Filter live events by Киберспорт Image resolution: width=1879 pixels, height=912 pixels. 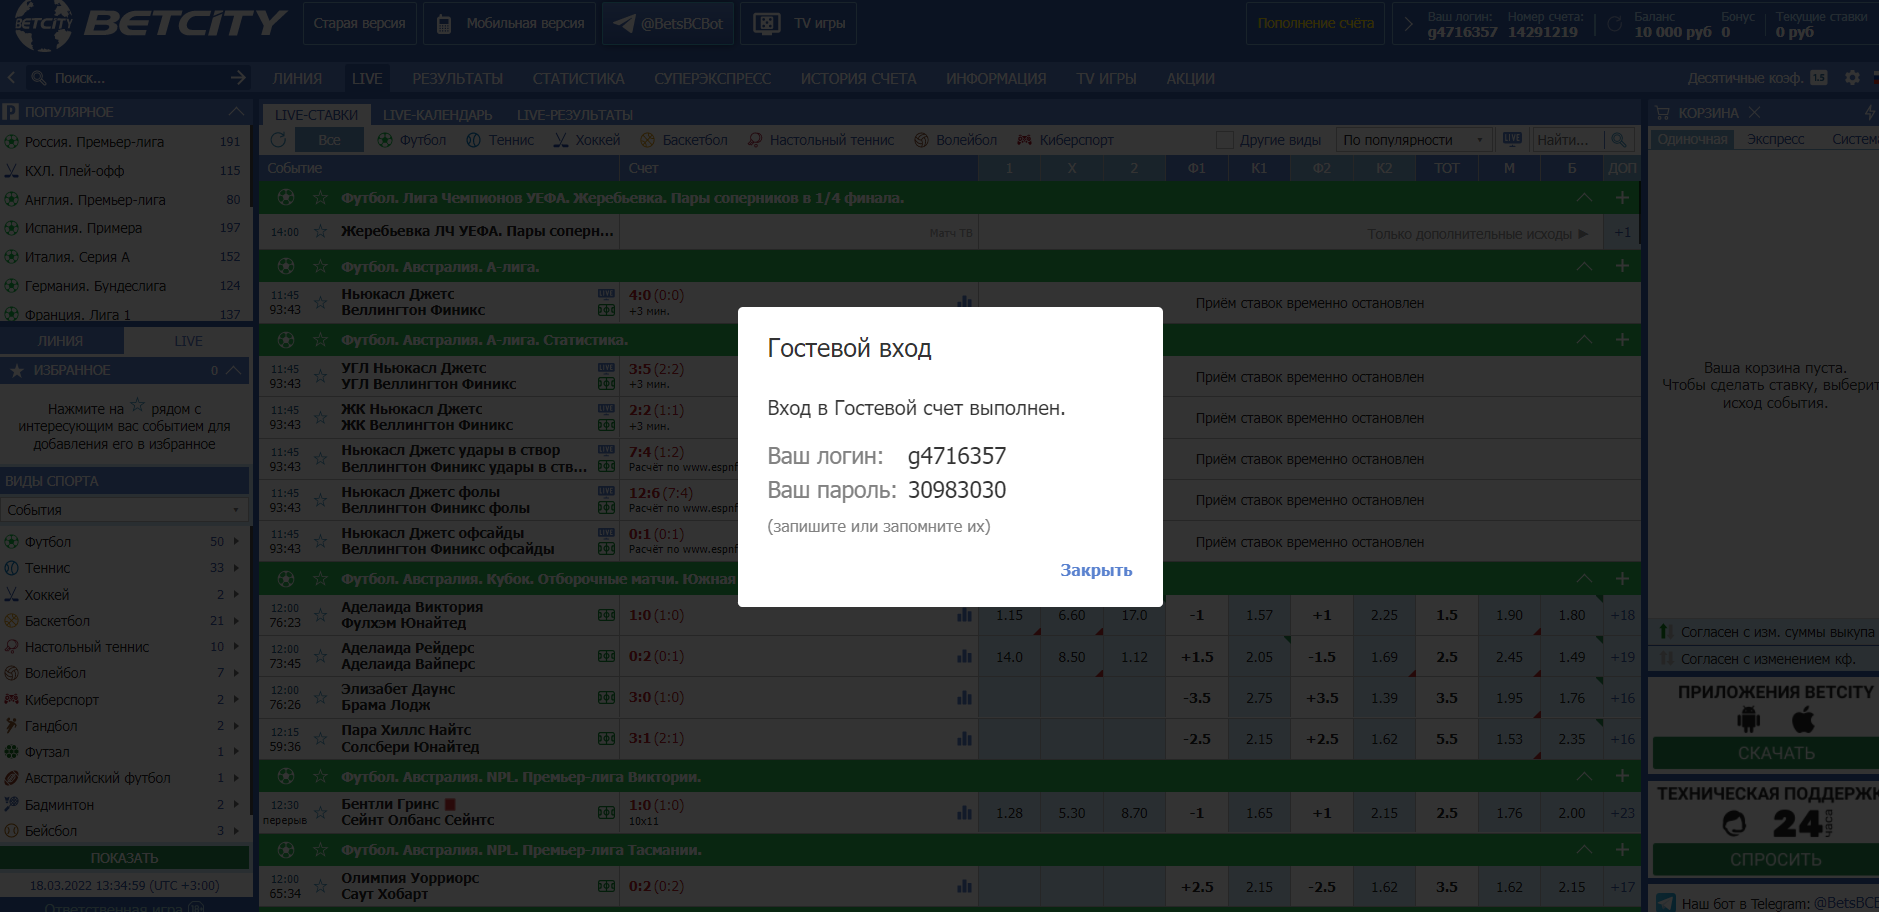coord(1065,140)
